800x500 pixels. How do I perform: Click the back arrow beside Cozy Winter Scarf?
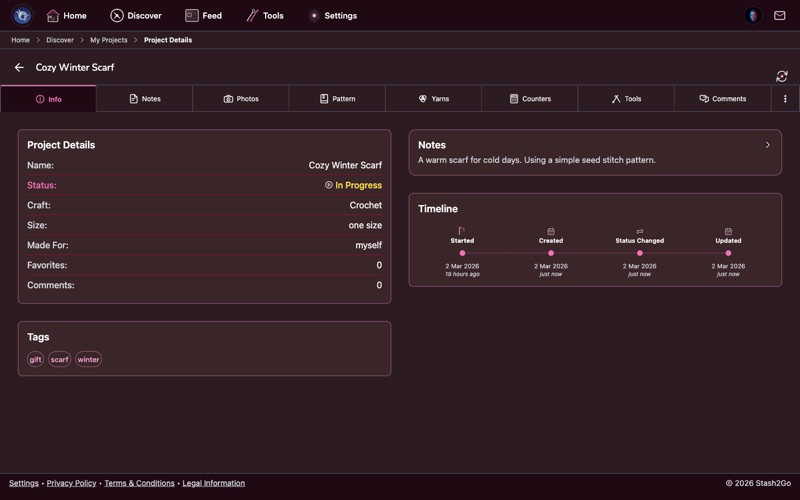click(19, 67)
